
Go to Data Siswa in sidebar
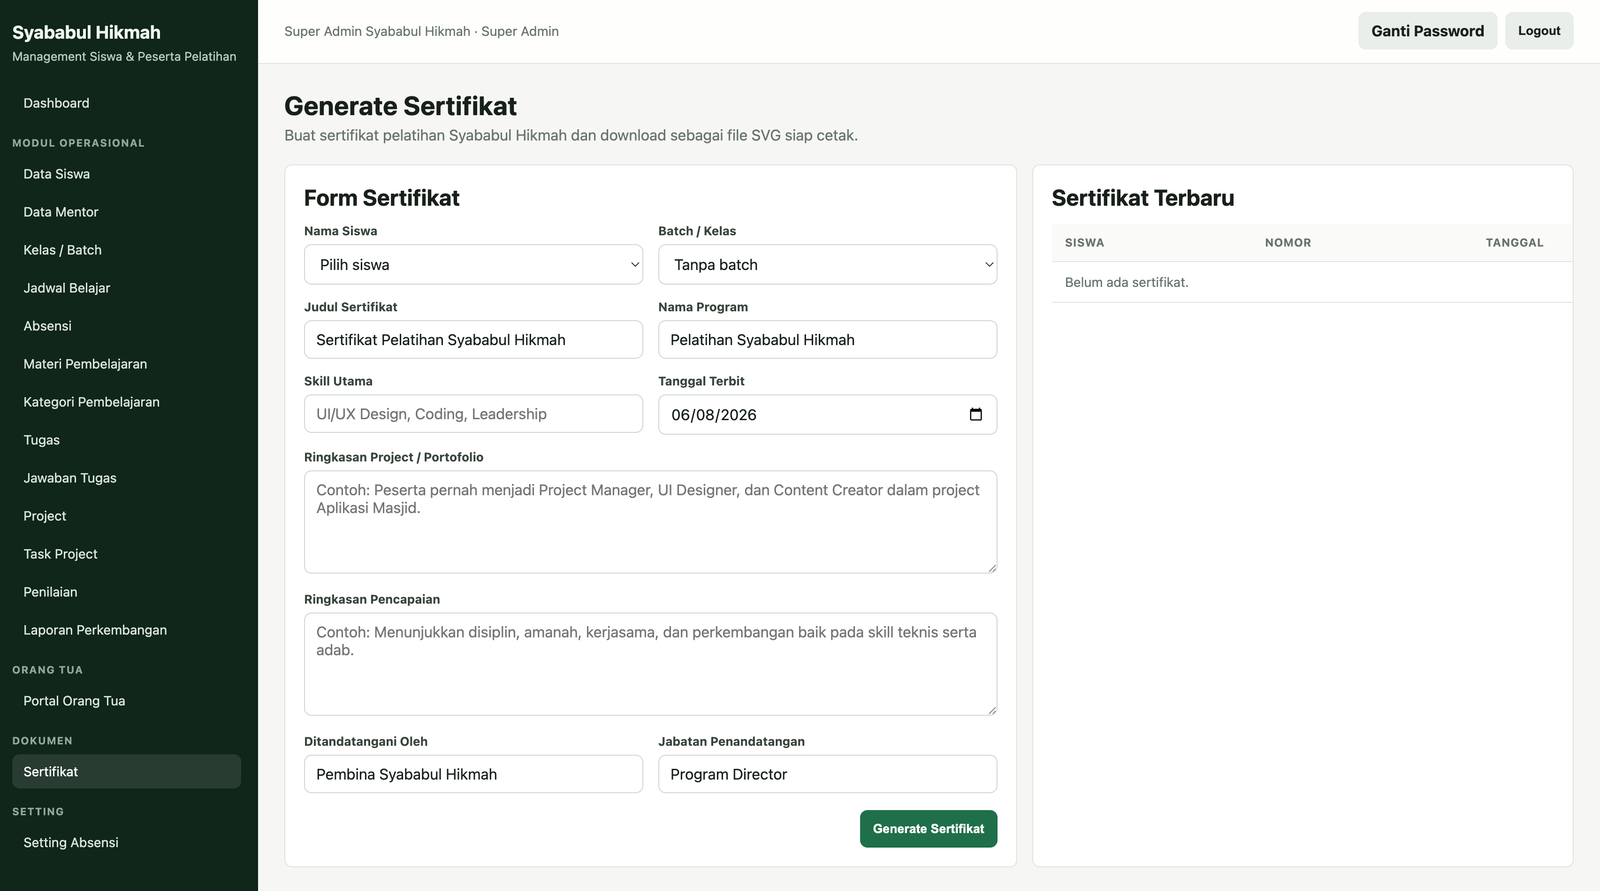[126, 174]
